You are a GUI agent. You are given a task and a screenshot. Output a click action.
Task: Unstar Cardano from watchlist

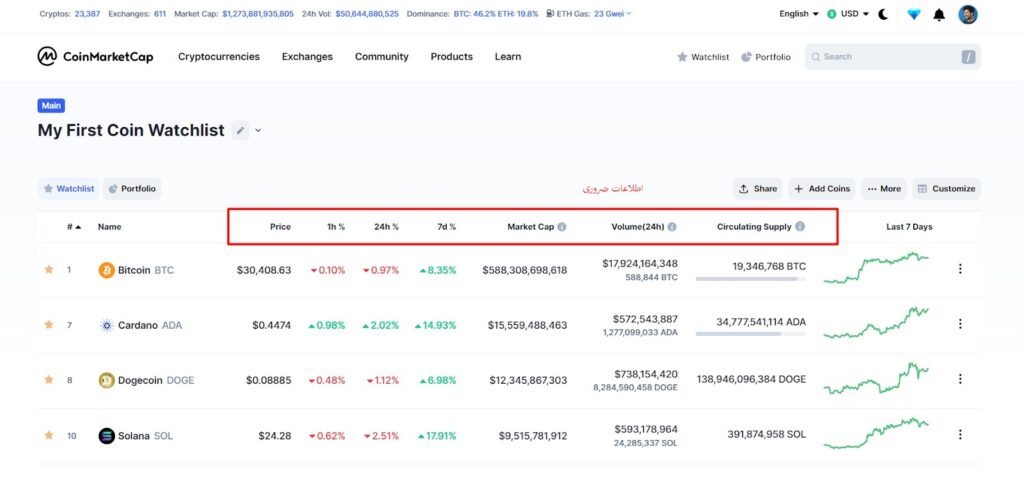point(48,324)
